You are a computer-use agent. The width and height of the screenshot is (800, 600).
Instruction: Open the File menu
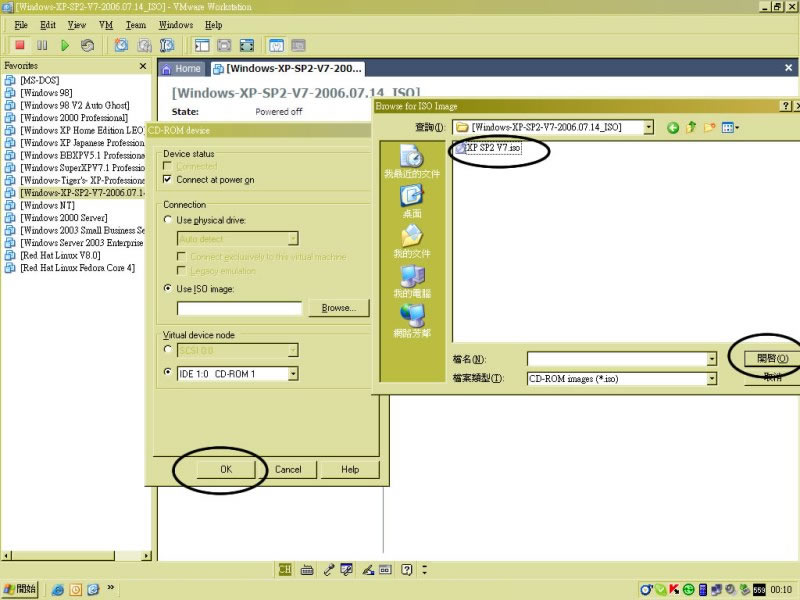tap(21, 25)
